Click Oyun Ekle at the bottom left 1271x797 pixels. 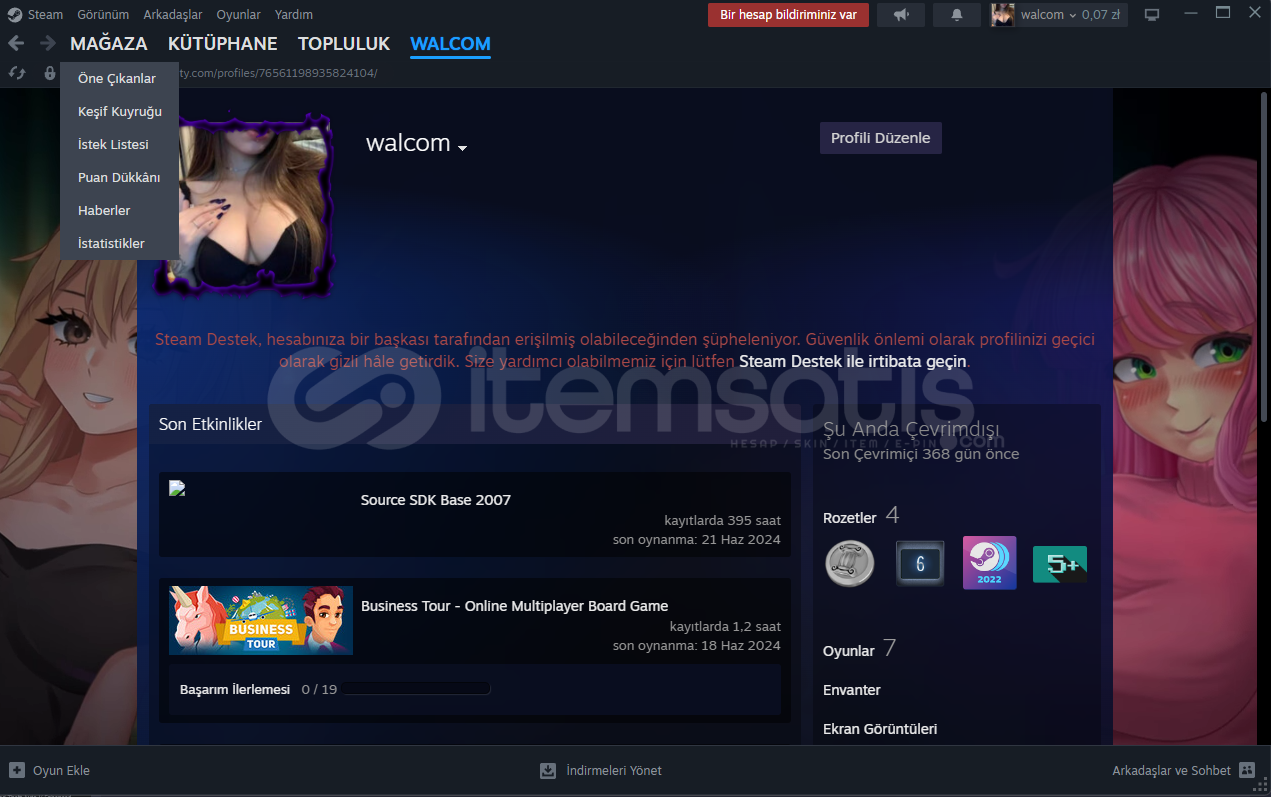(x=61, y=770)
